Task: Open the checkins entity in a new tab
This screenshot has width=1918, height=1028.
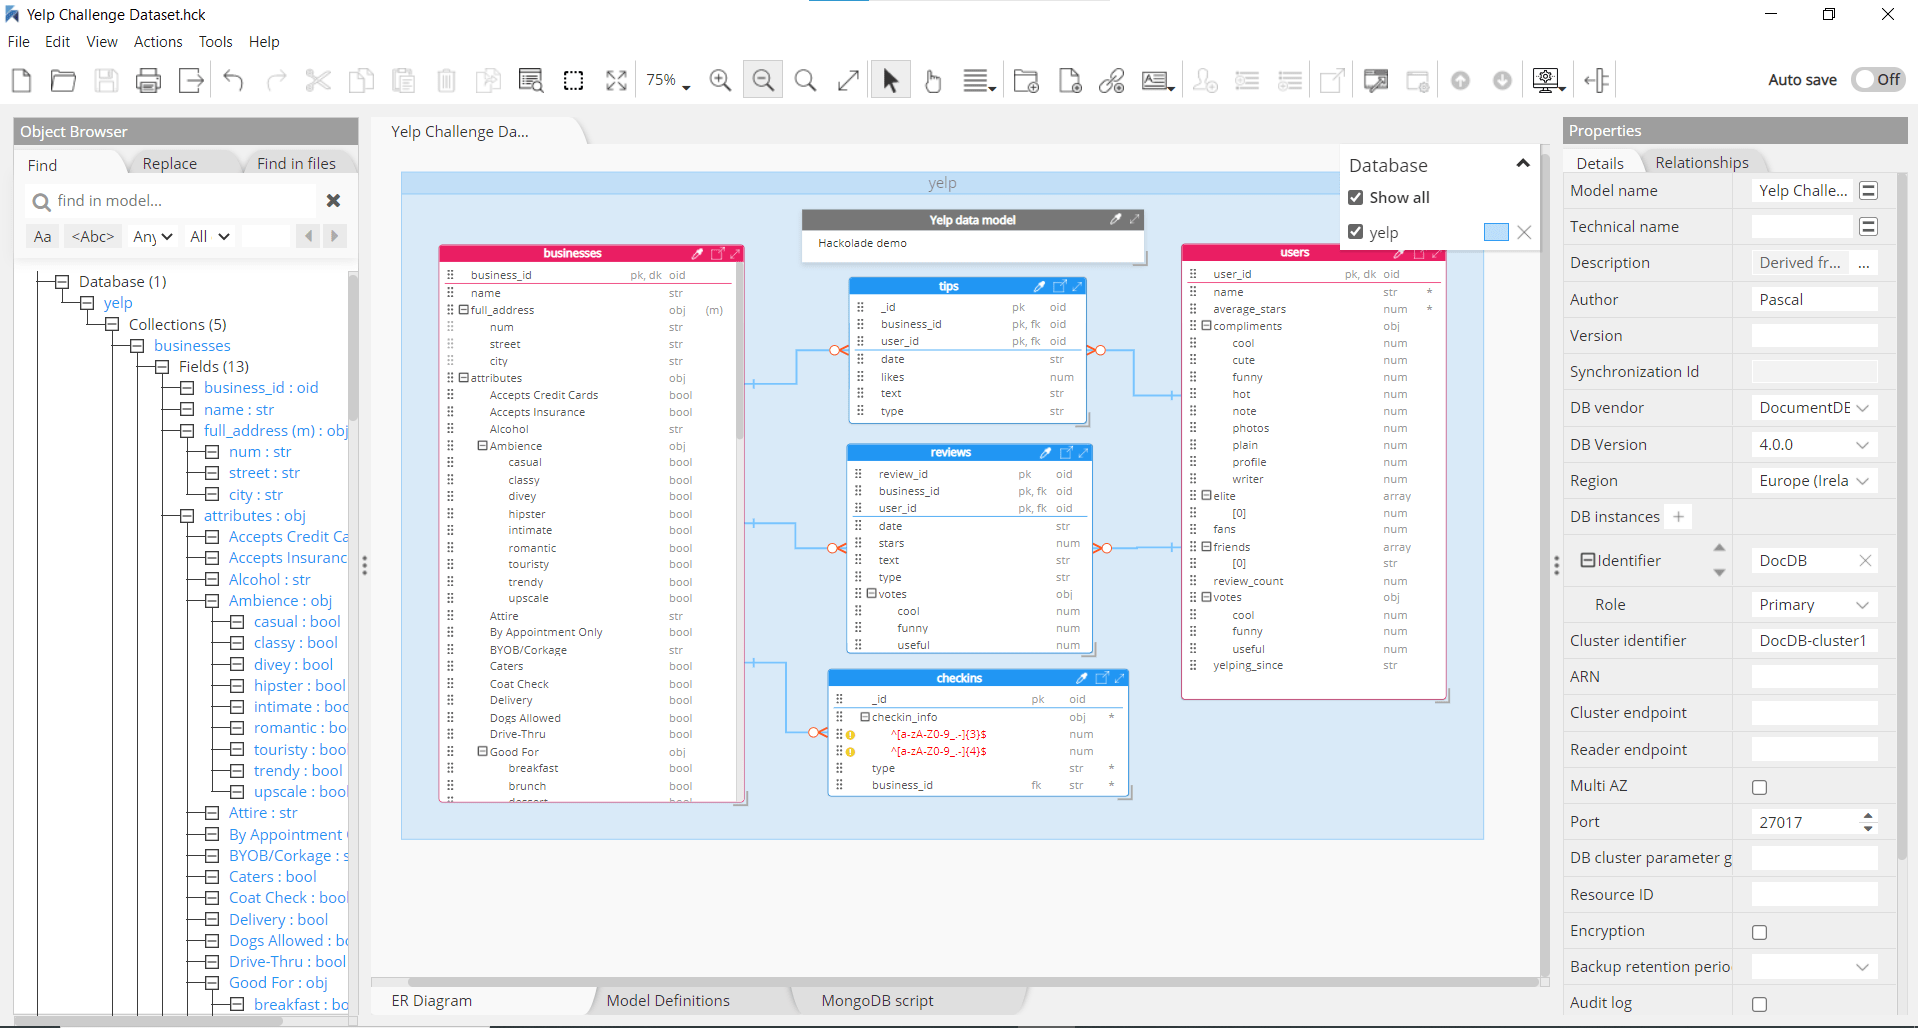Action: pos(1102,678)
